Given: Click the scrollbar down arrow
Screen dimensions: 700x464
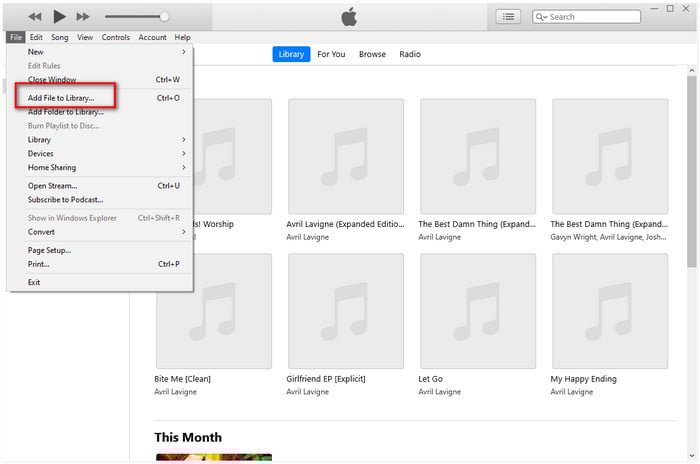Looking at the screenshot, I should [692, 456].
